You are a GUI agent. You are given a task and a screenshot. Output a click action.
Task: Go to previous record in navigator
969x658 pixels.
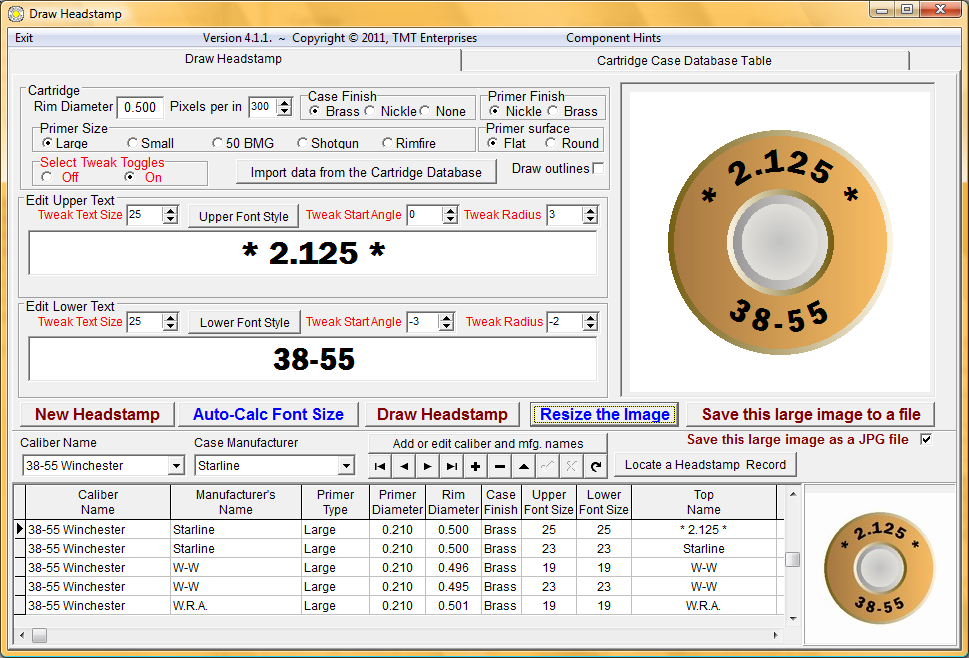(x=404, y=466)
